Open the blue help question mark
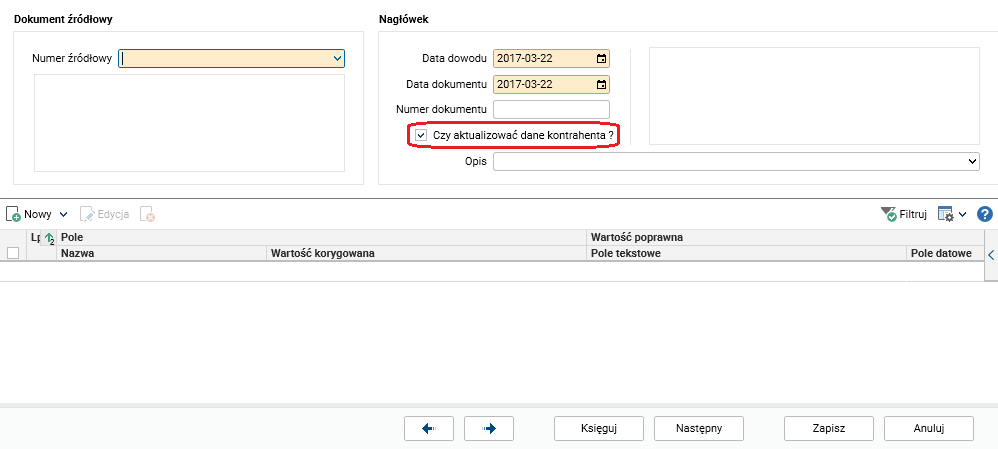The width and height of the screenshot is (998, 449). [984, 214]
